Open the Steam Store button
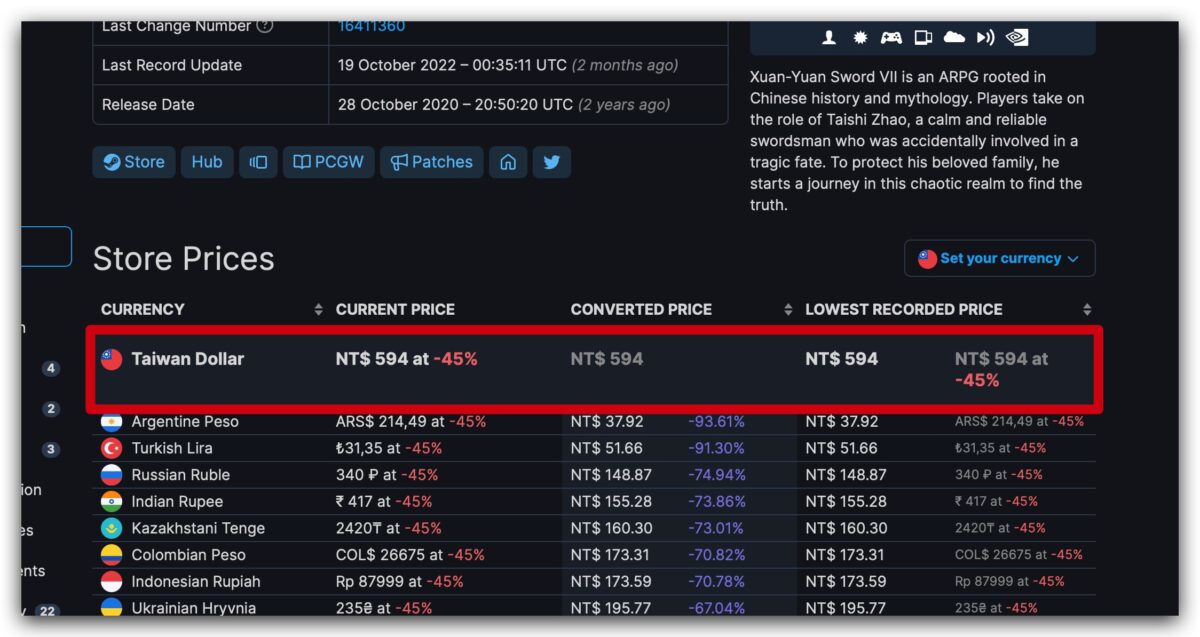The height and width of the screenshot is (637, 1200). click(134, 162)
